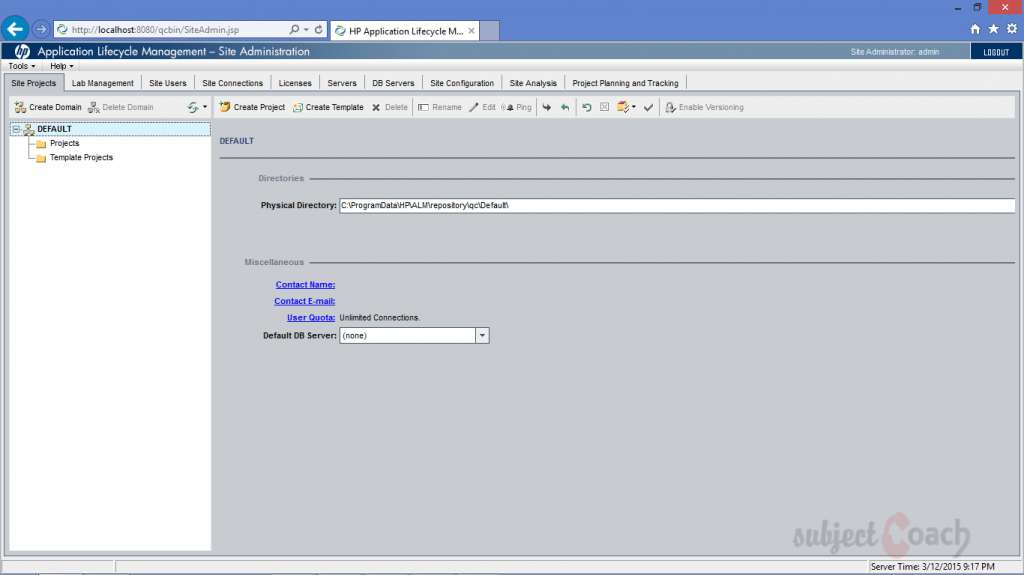Viewport: 1024px width, 575px height.
Task: Click the Rename toolbar button
Action: [440, 107]
